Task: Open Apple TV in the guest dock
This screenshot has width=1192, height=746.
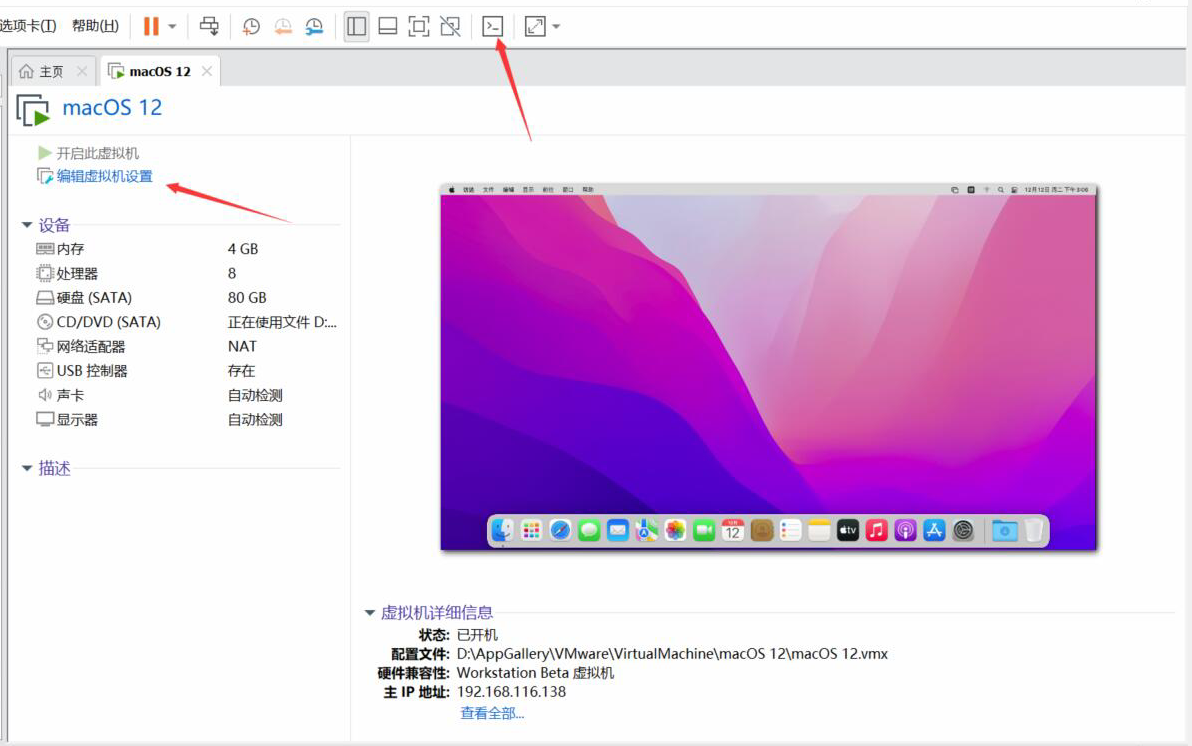Action: click(x=848, y=531)
